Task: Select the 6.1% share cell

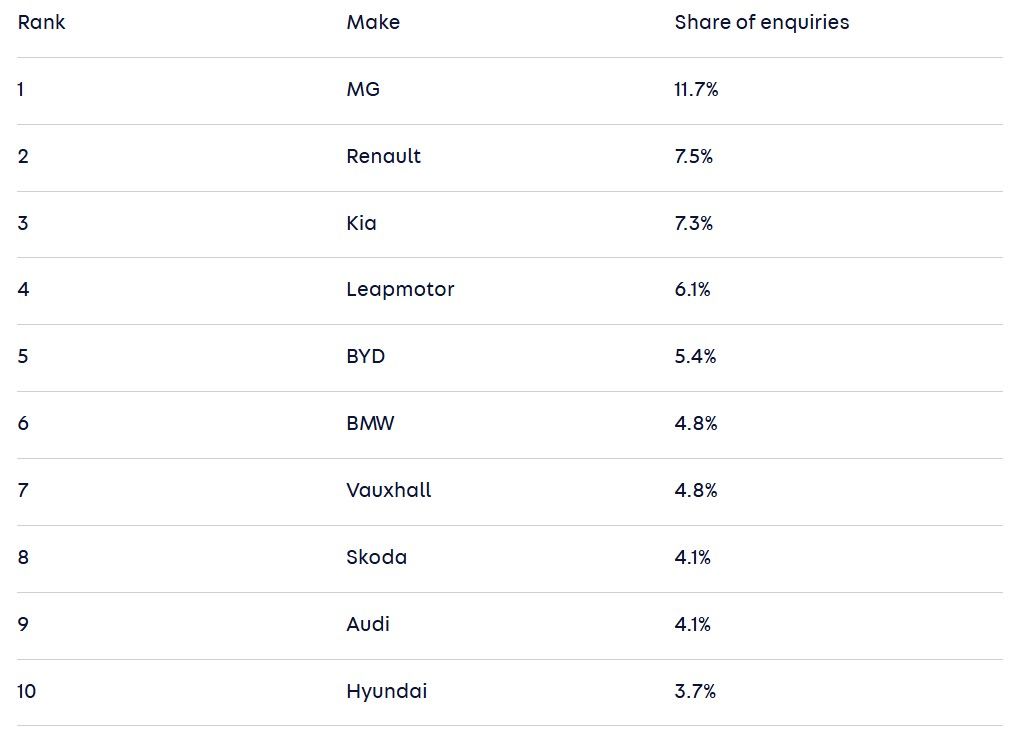Action: 692,289
